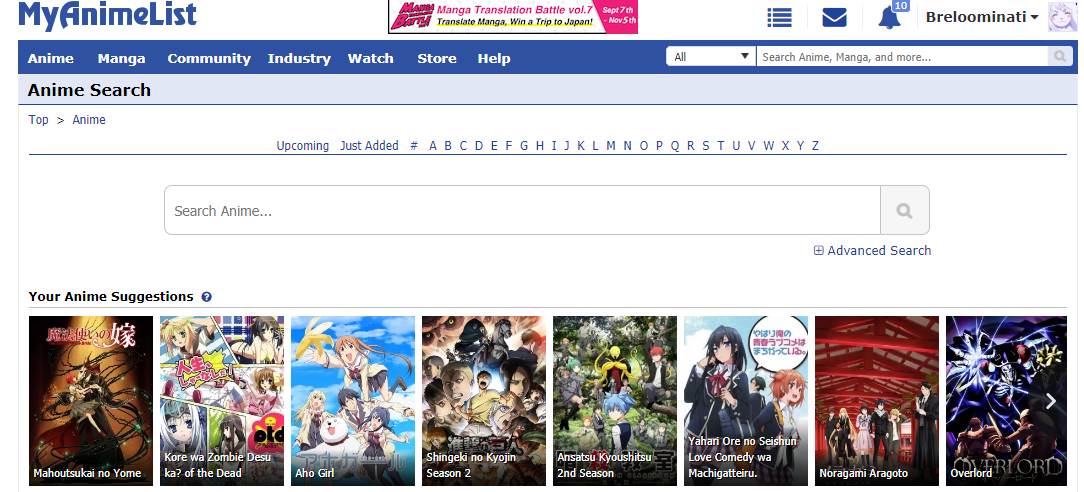
Task: Expand the Advanced Search options
Action: (872, 251)
